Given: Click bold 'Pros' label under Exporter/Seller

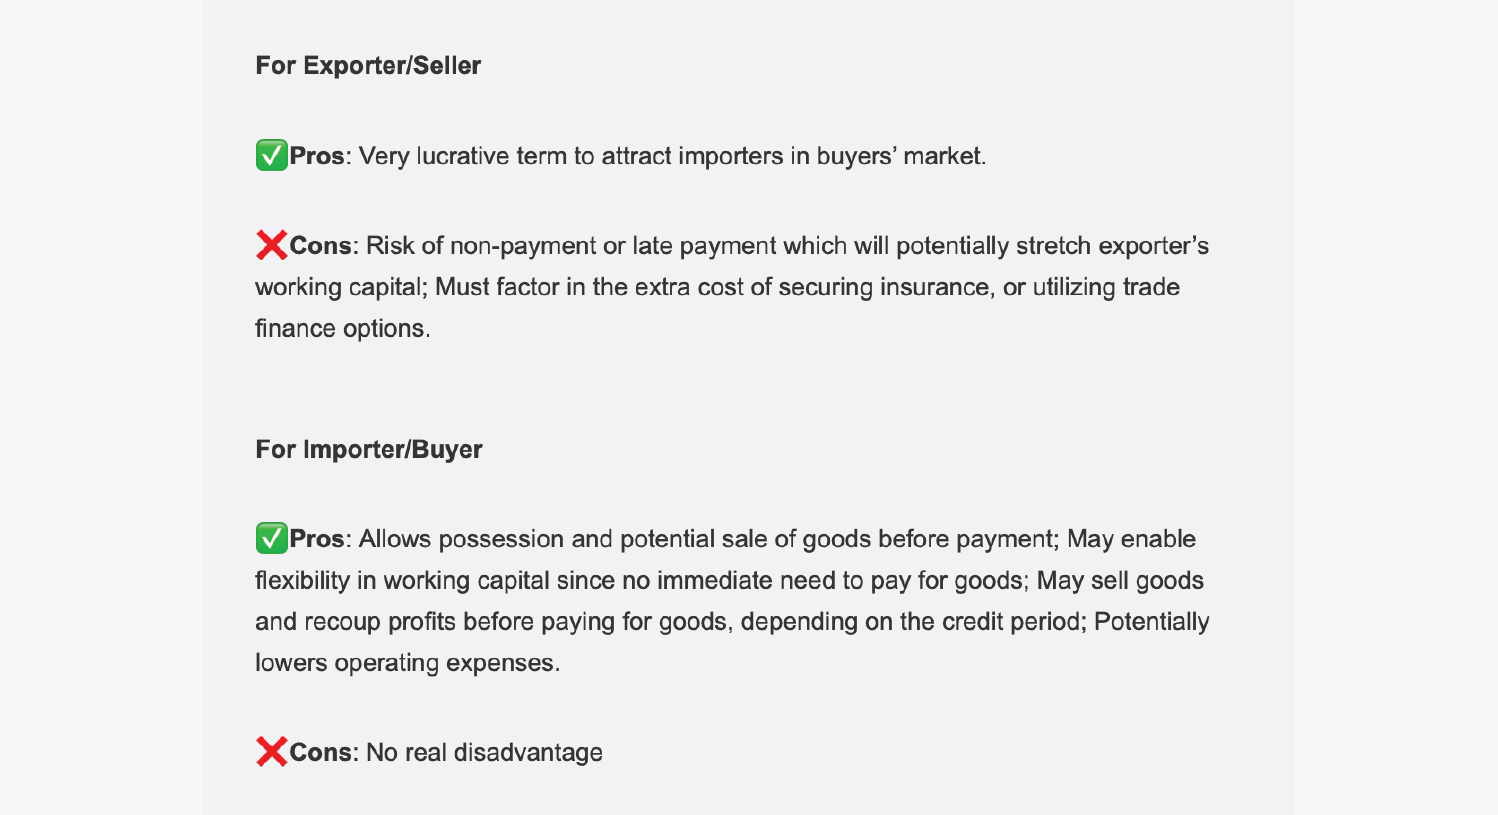Looking at the screenshot, I should click(x=317, y=156).
